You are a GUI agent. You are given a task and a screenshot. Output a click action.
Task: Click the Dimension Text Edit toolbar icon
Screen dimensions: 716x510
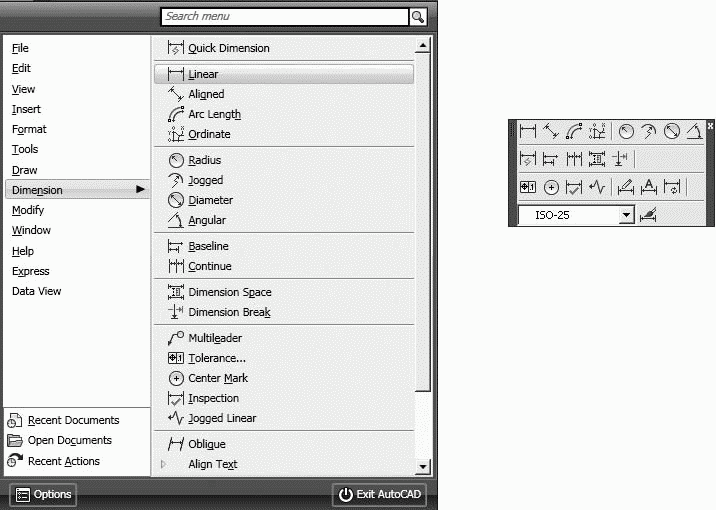pos(649,186)
